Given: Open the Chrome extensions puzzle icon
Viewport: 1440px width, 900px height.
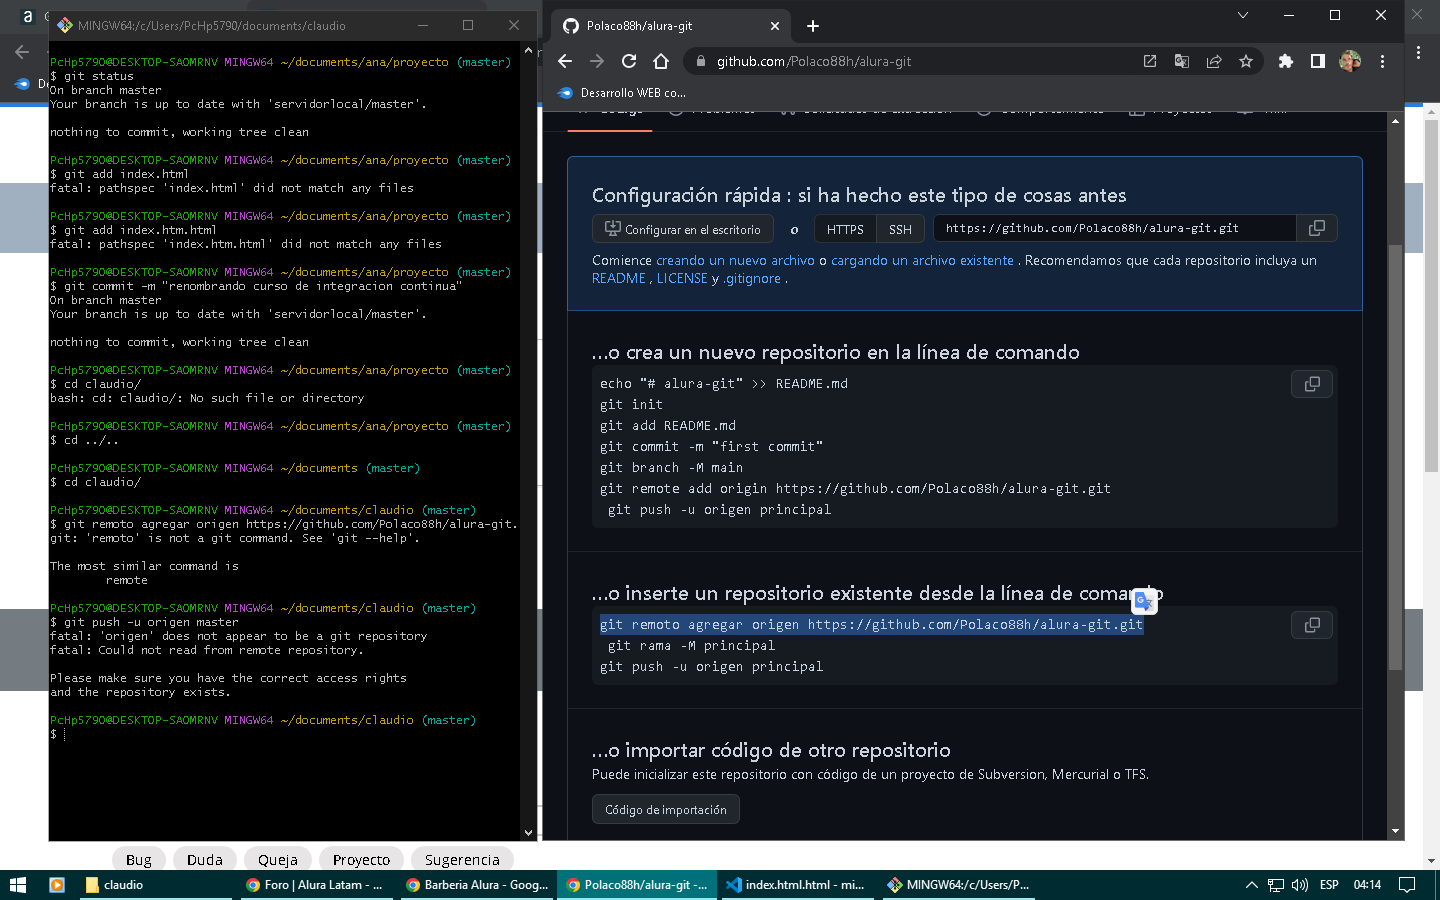Looking at the screenshot, I should coord(1286,61).
